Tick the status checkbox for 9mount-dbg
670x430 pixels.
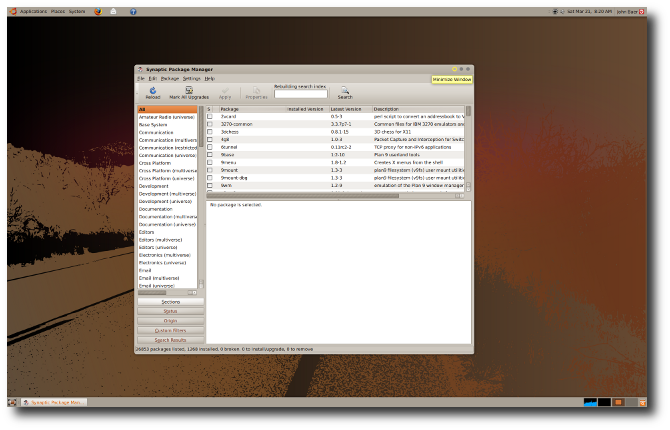(x=210, y=178)
